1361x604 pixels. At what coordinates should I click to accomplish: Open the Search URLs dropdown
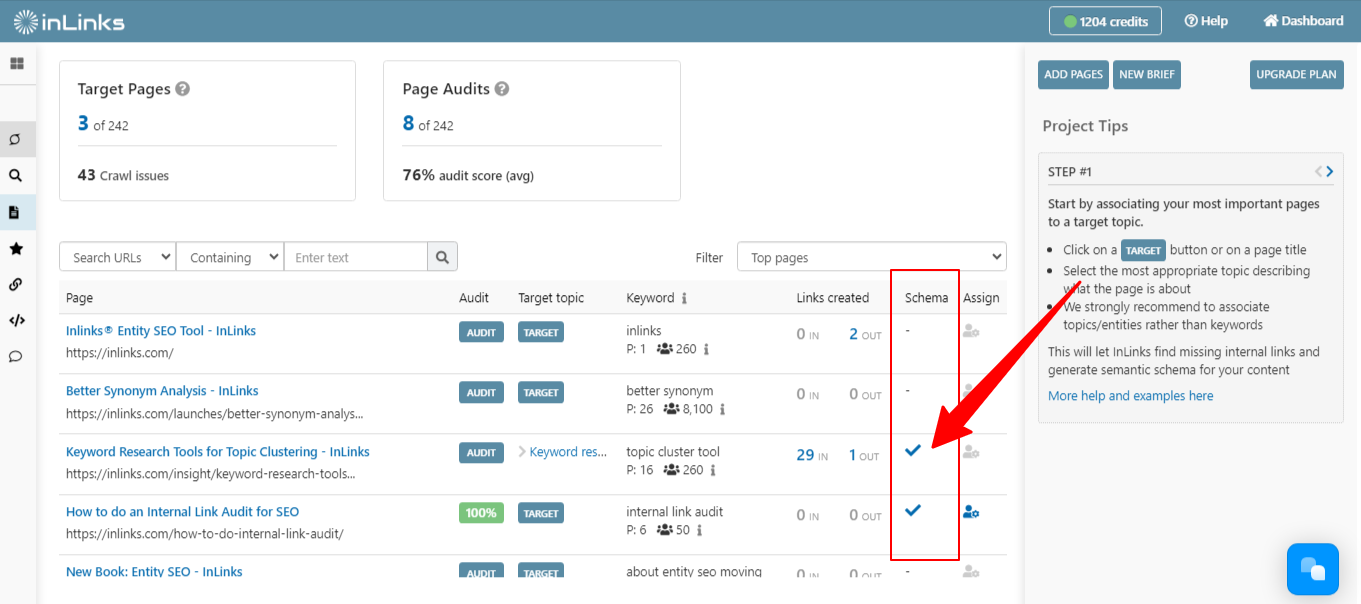(x=117, y=257)
